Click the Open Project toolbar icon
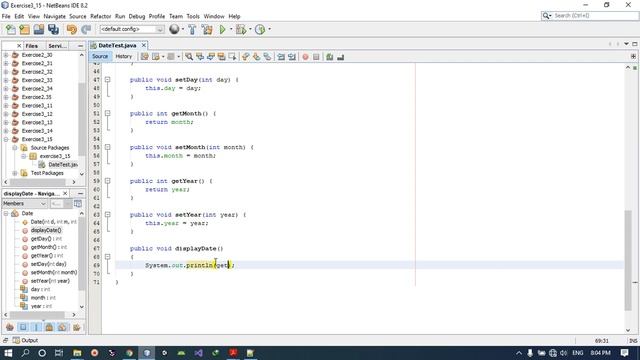This screenshot has height=360, width=640. (39, 29)
